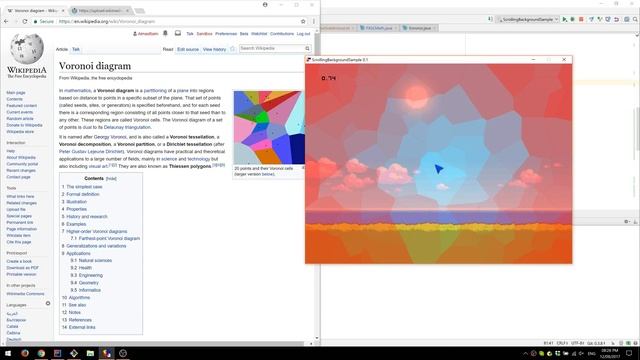
Task: Open the Contributions link
Action: 282,34
